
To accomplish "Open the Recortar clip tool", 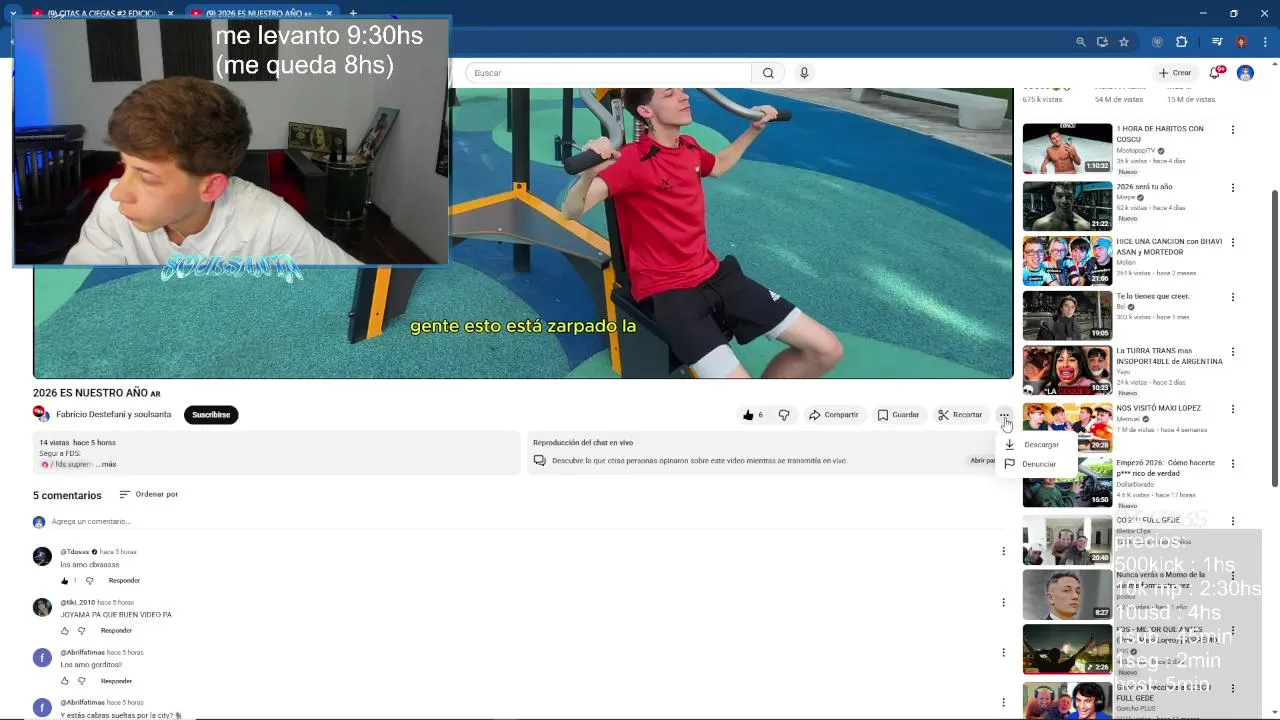I will (x=960, y=415).
